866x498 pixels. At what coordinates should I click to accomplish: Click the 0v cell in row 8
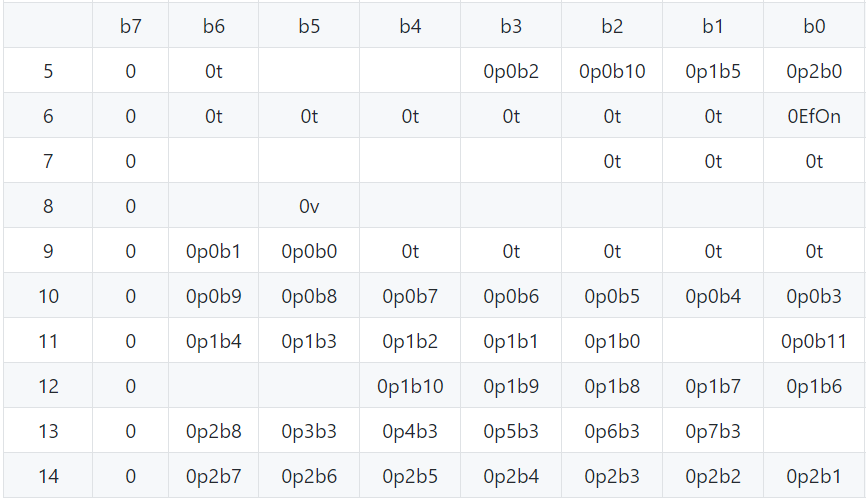tap(309, 207)
